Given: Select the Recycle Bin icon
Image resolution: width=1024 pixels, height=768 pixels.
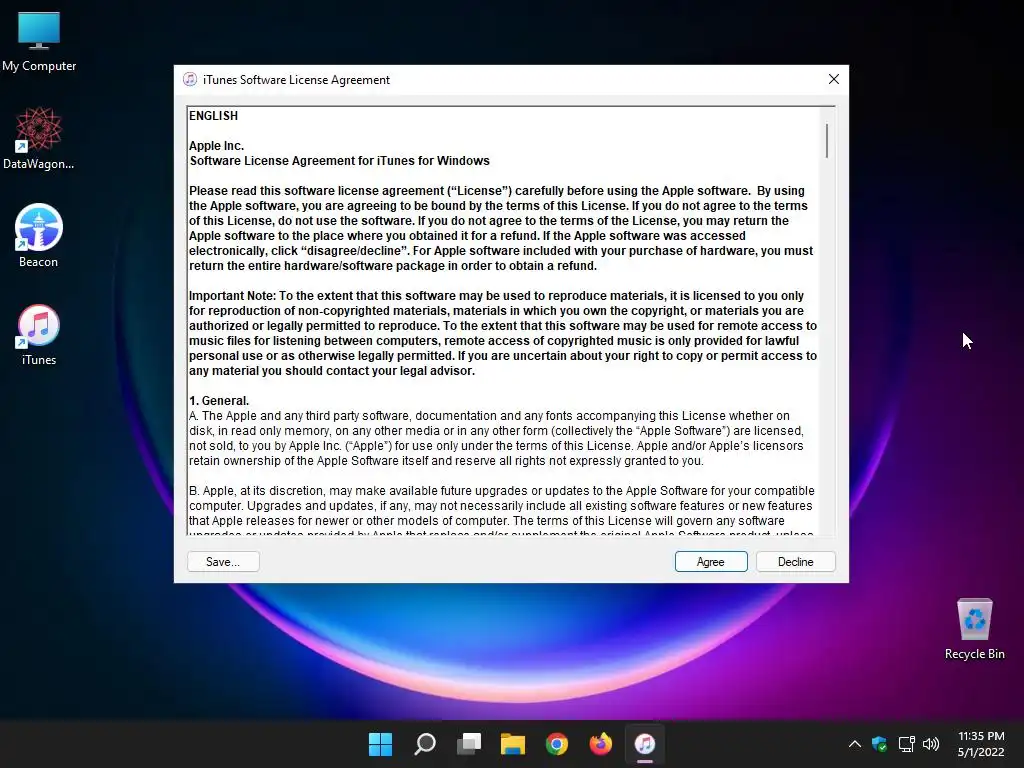Looking at the screenshot, I should click(x=974, y=629).
